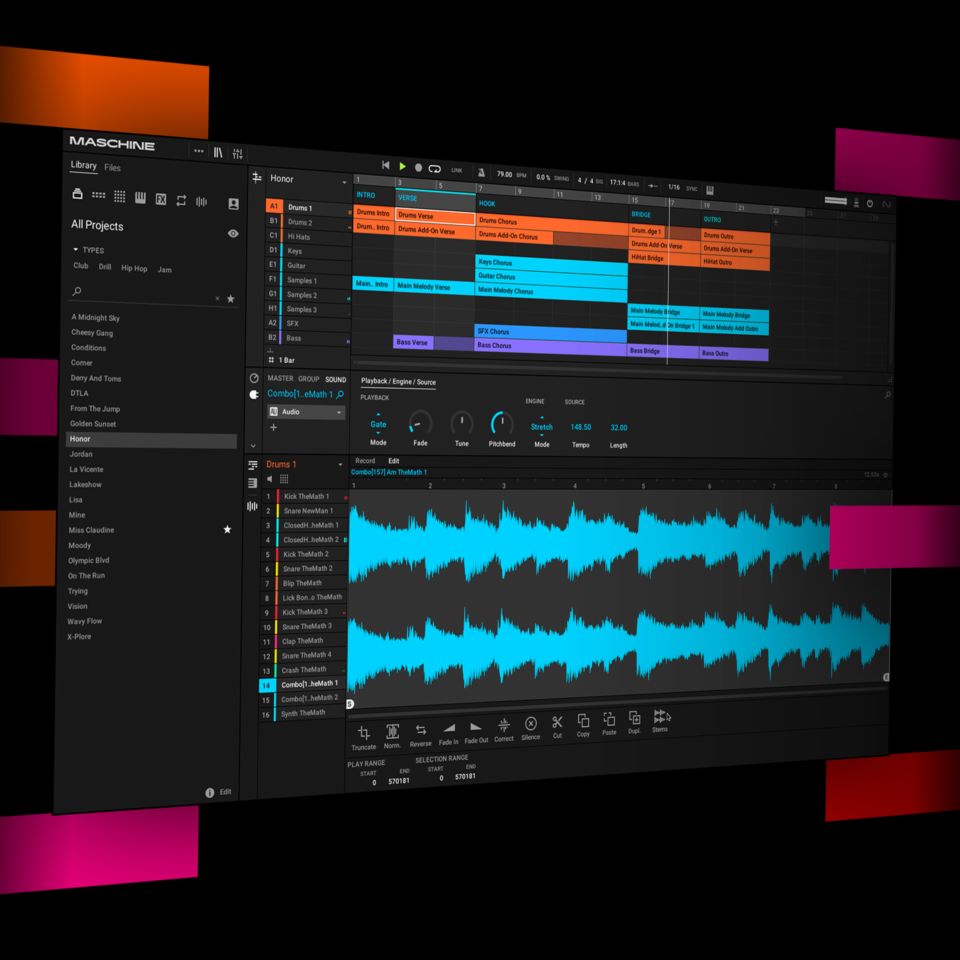Click the Truncate sample icon
The width and height of the screenshot is (960, 960).
(363, 733)
